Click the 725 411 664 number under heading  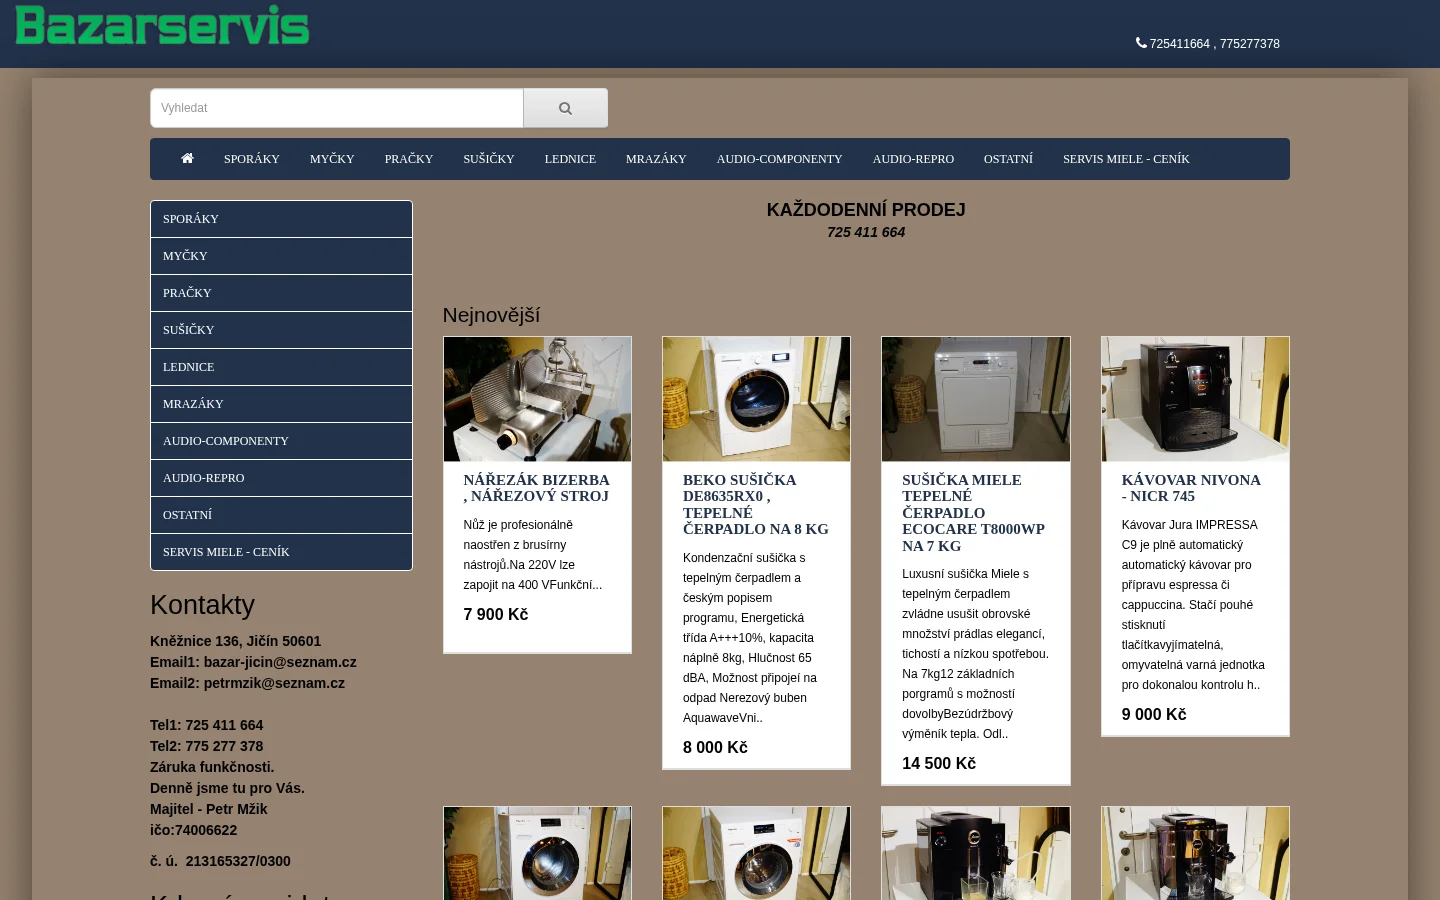(866, 232)
